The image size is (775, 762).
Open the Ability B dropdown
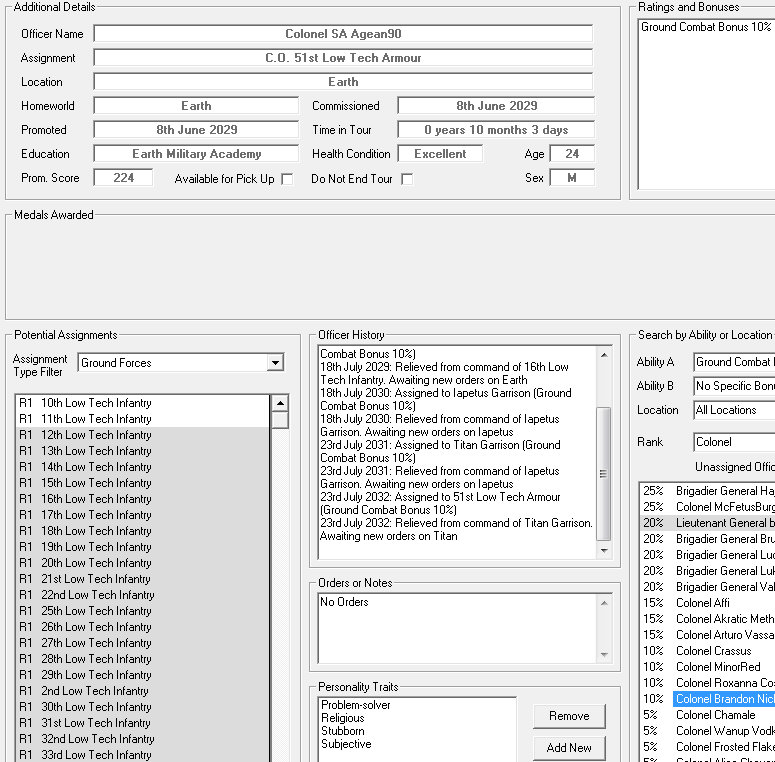(733, 385)
